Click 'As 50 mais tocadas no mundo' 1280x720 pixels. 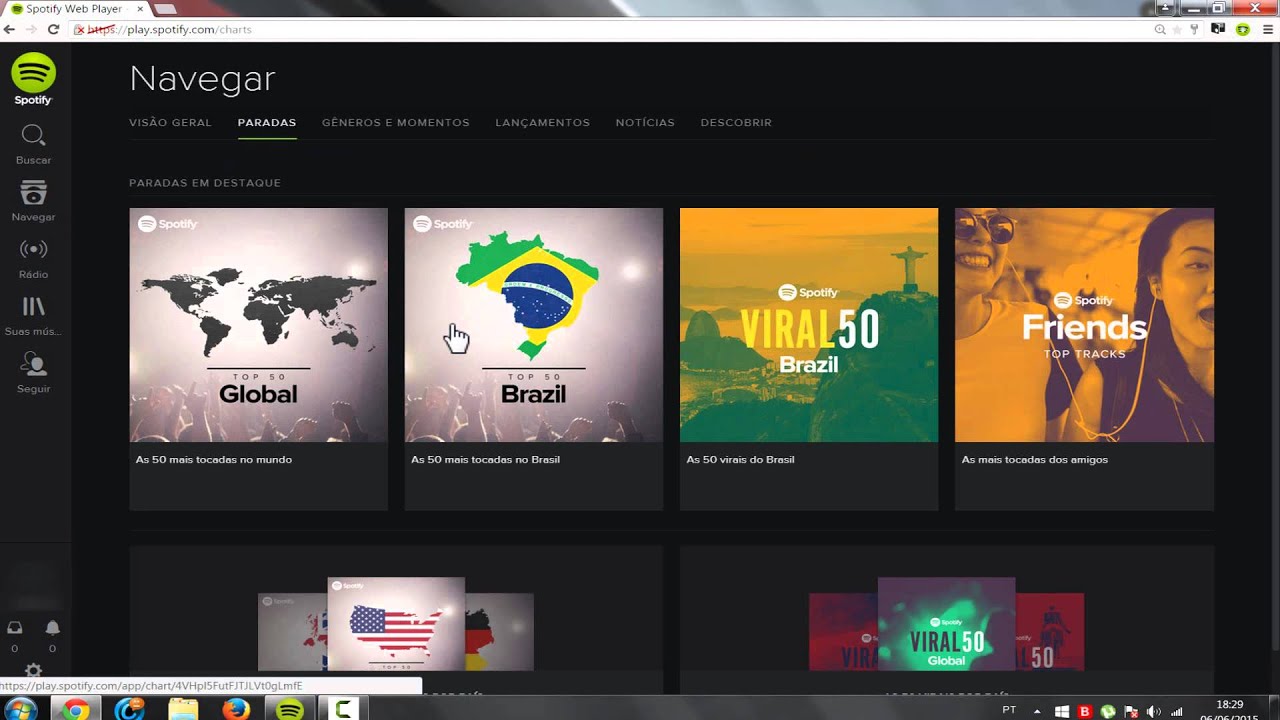214,460
